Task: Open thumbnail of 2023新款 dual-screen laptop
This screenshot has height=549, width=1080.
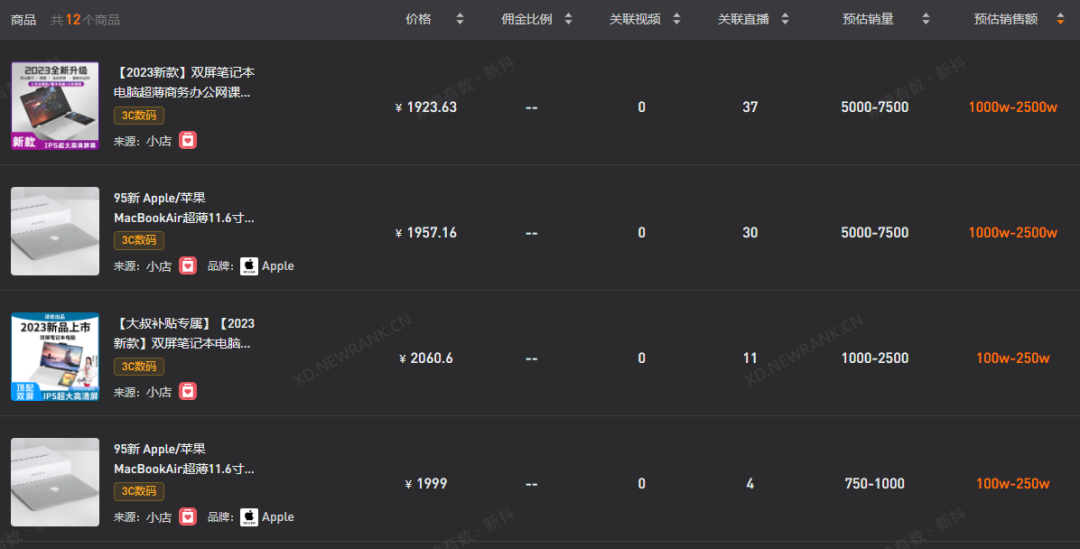Action: click(55, 106)
